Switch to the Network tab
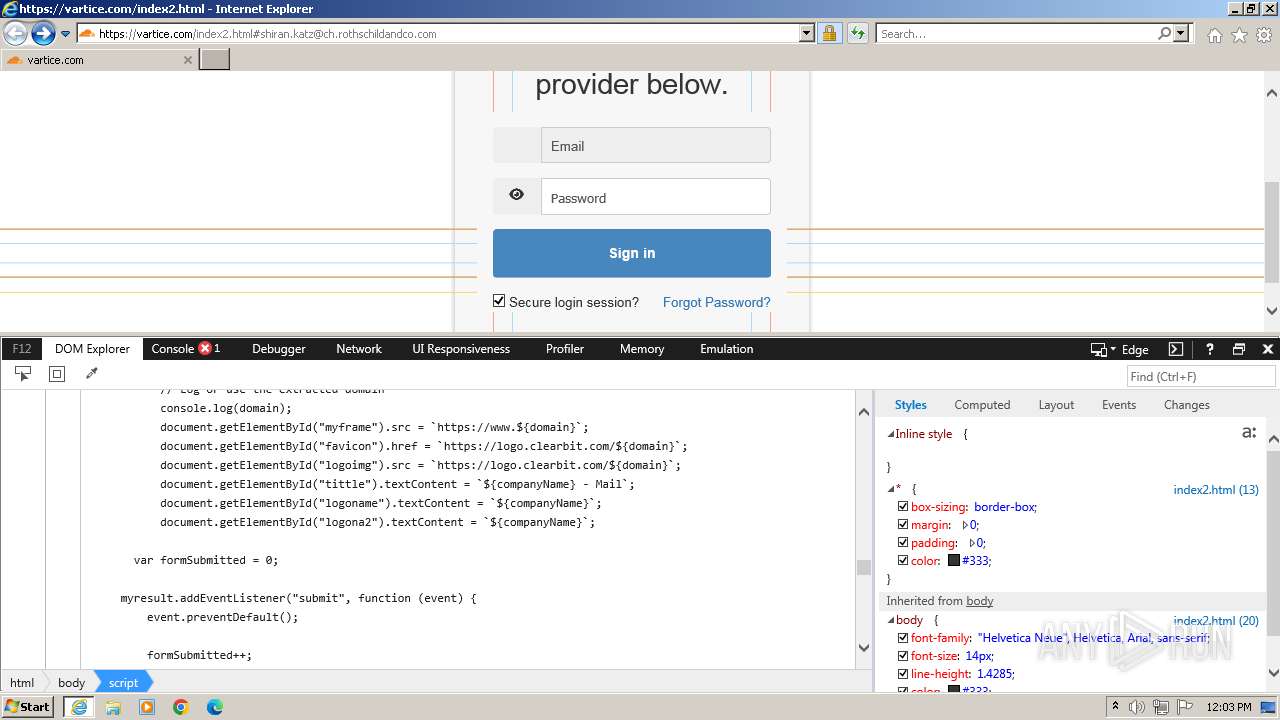The width and height of the screenshot is (1280, 720). pyautogui.click(x=359, y=349)
